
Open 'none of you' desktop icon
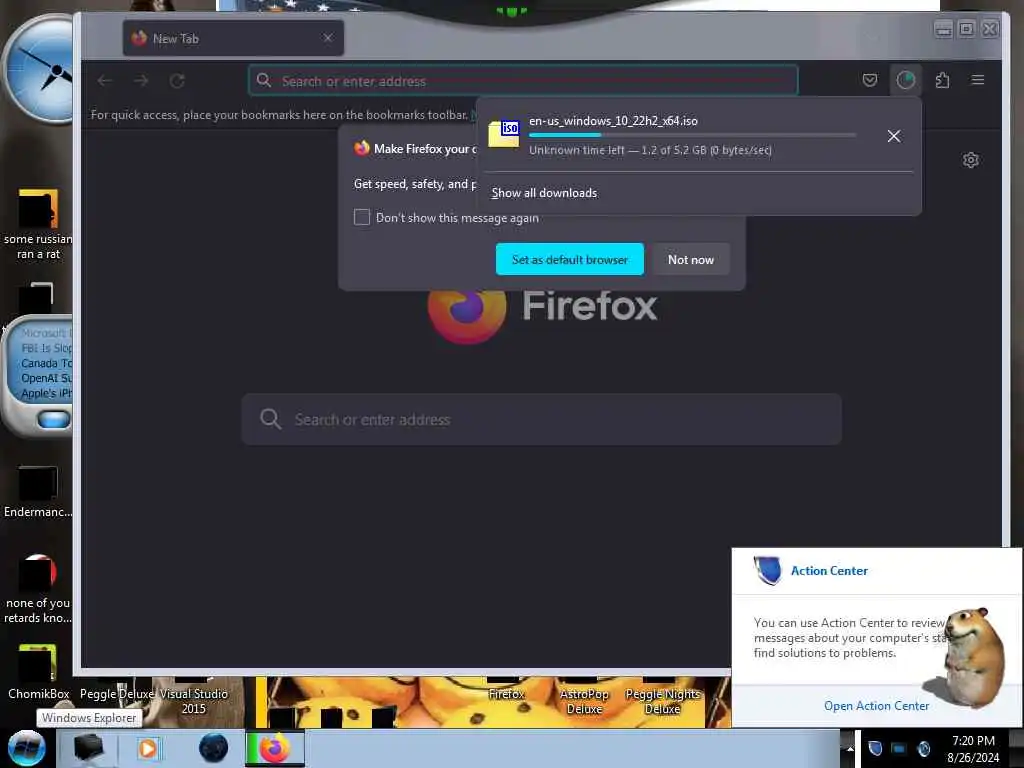38,589
